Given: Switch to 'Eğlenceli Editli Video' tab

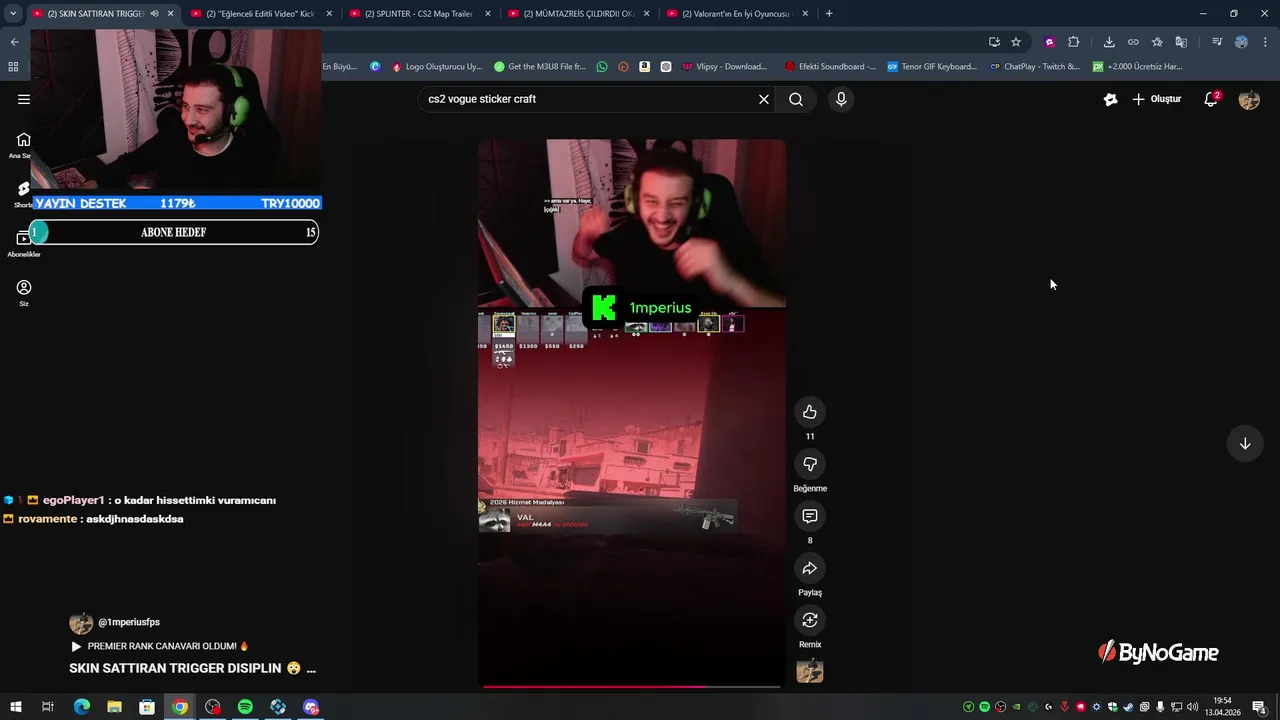Looking at the screenshot, I should coord(260,14).
